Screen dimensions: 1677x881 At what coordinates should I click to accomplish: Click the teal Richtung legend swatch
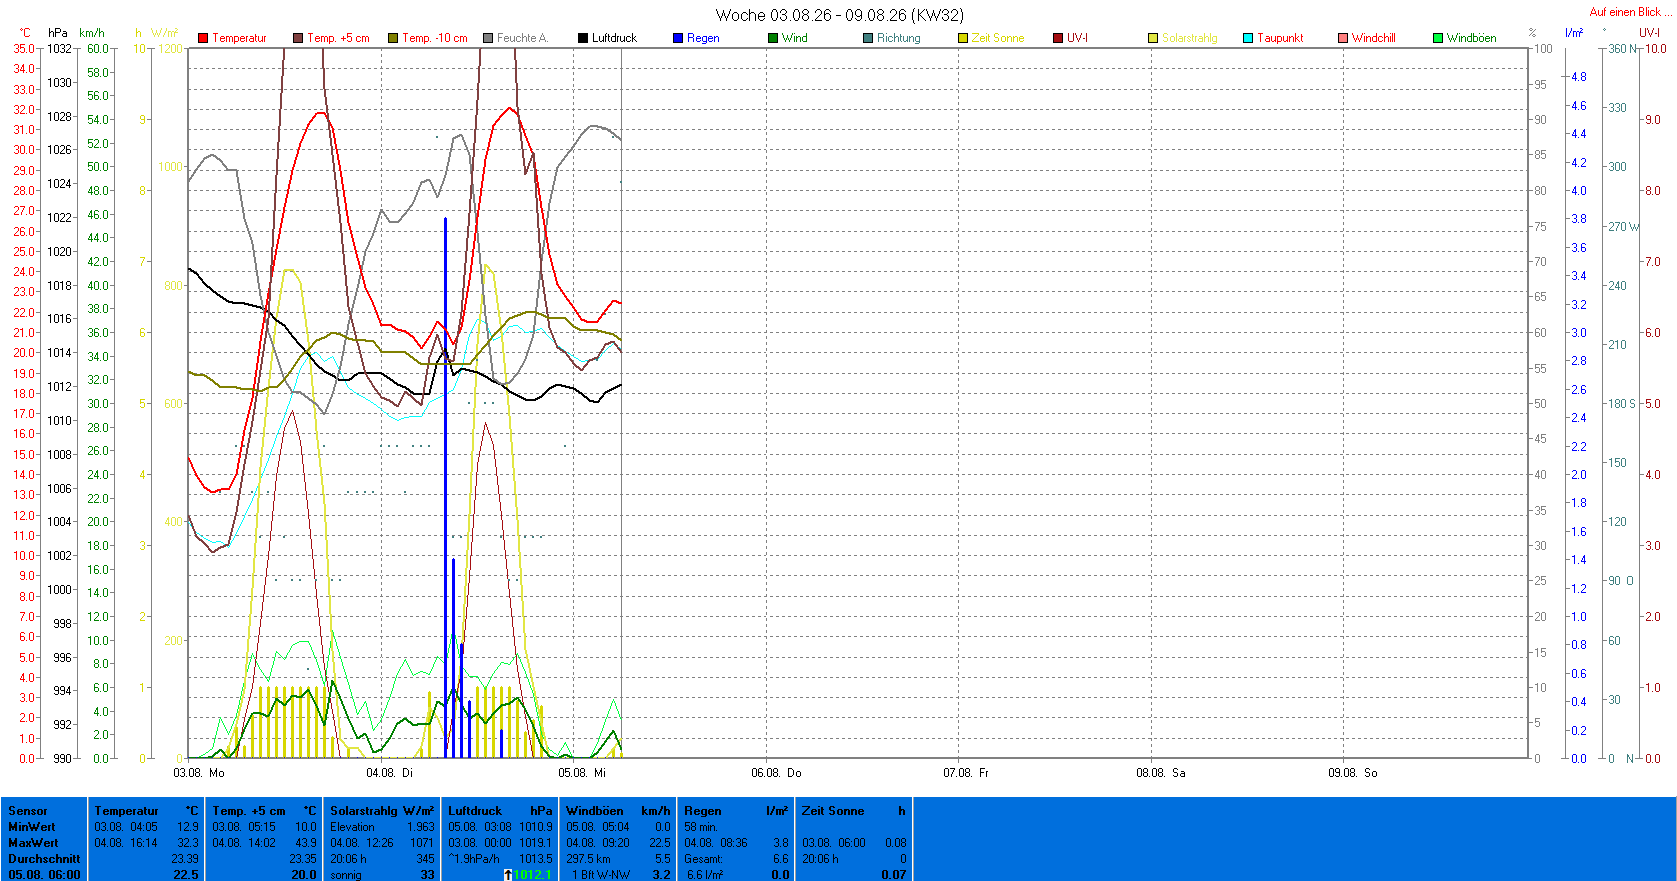click(868, 38)
